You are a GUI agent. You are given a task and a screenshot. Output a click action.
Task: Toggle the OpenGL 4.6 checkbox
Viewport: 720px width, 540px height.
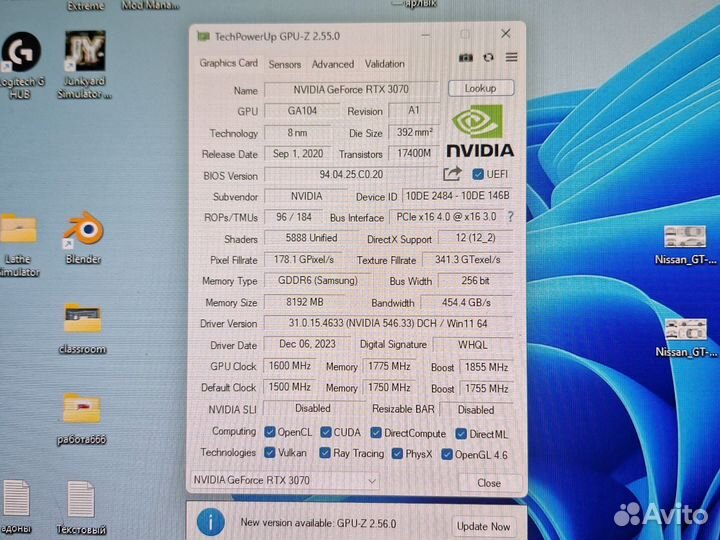click(x=446, y=454)
